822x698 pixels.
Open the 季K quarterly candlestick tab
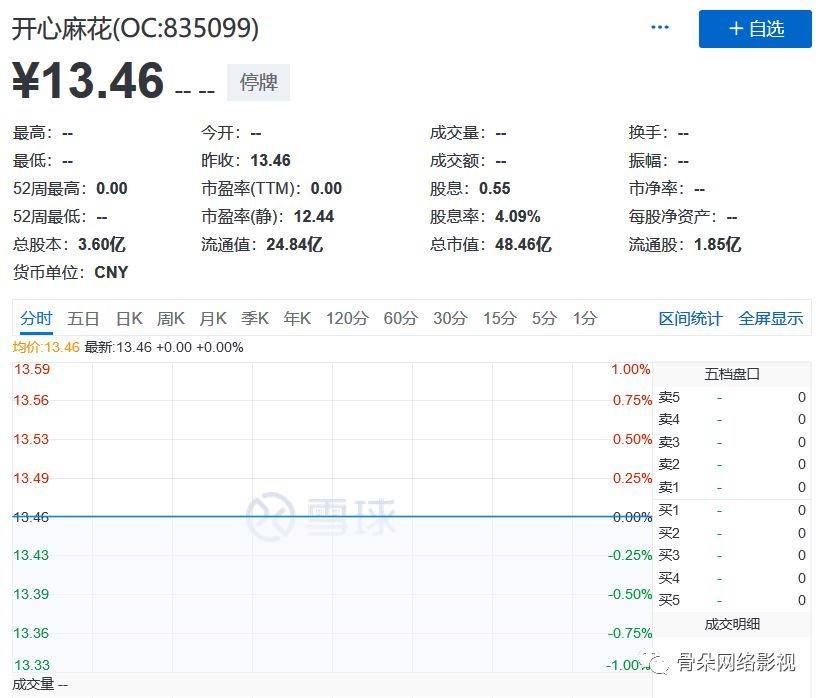pyautogui.click(x=255, y=318)
